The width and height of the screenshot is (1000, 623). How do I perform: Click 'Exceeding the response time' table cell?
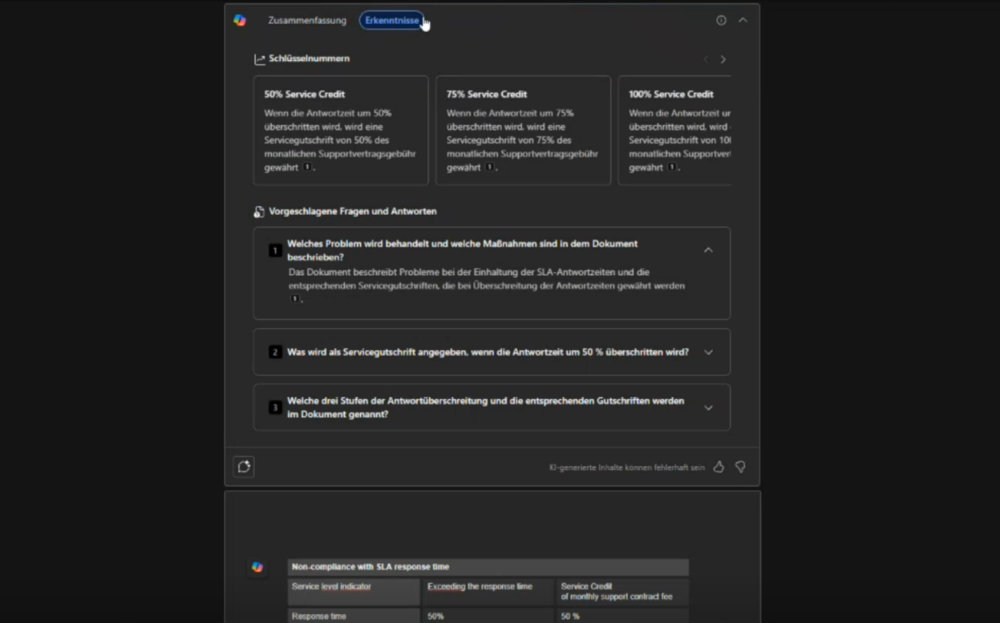coord(487,592)
